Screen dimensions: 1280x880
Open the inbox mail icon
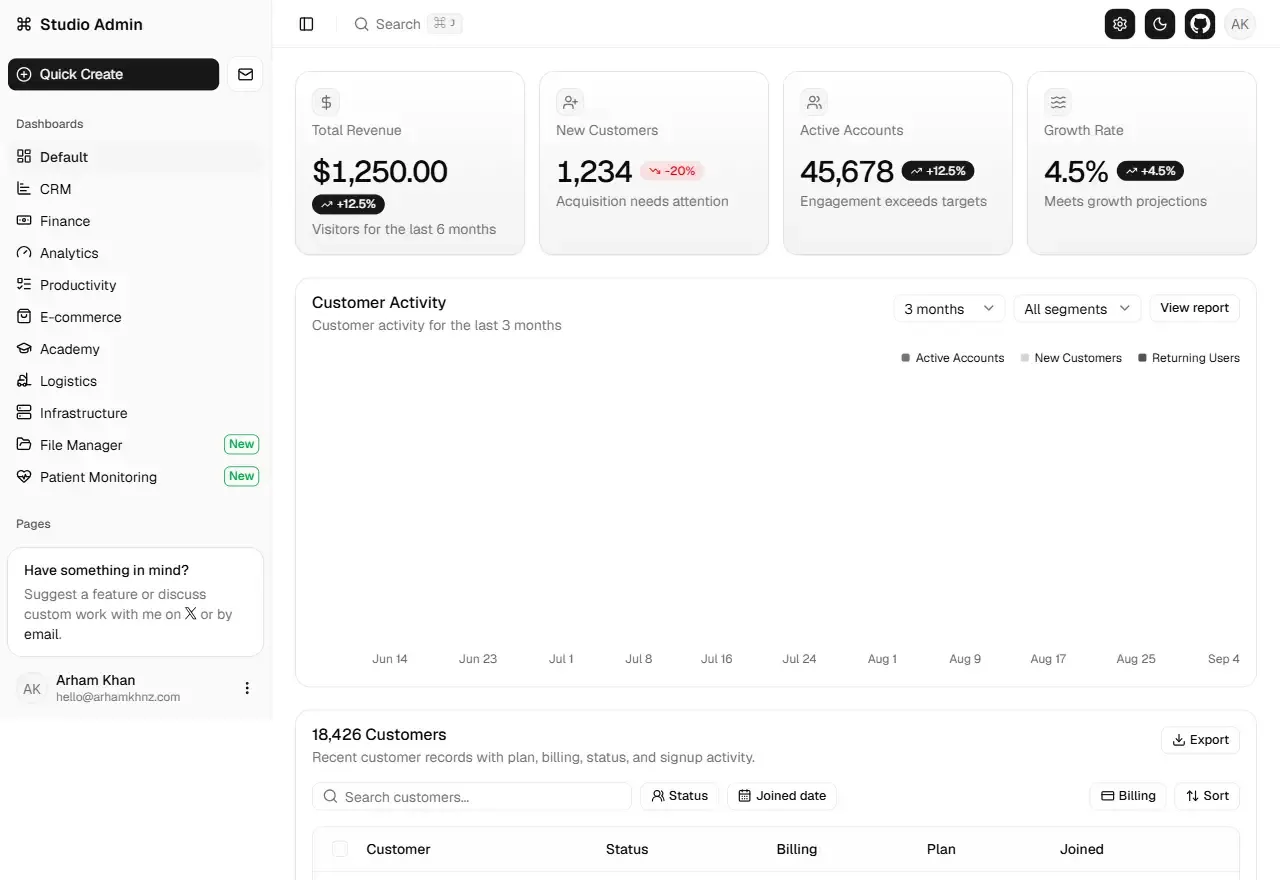(245, 74)
